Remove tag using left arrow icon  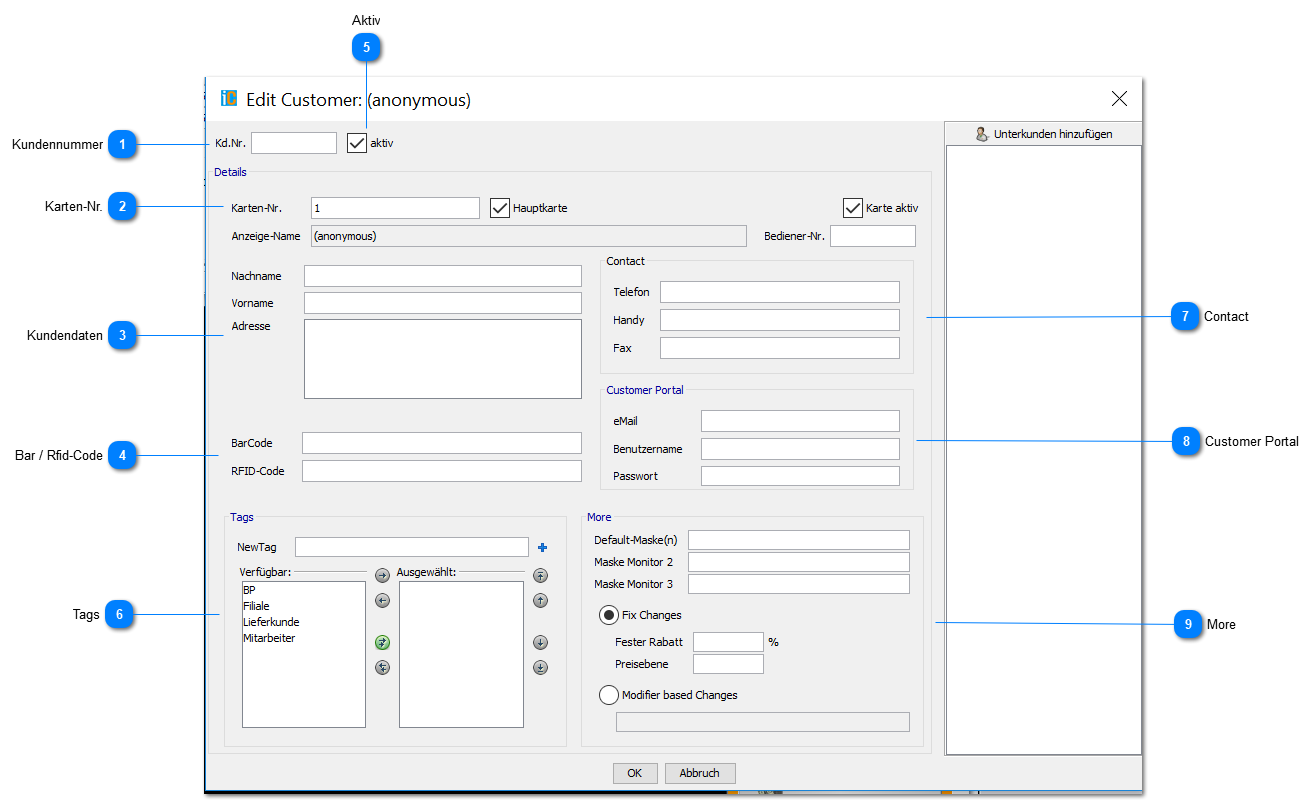tap(382, 601)
